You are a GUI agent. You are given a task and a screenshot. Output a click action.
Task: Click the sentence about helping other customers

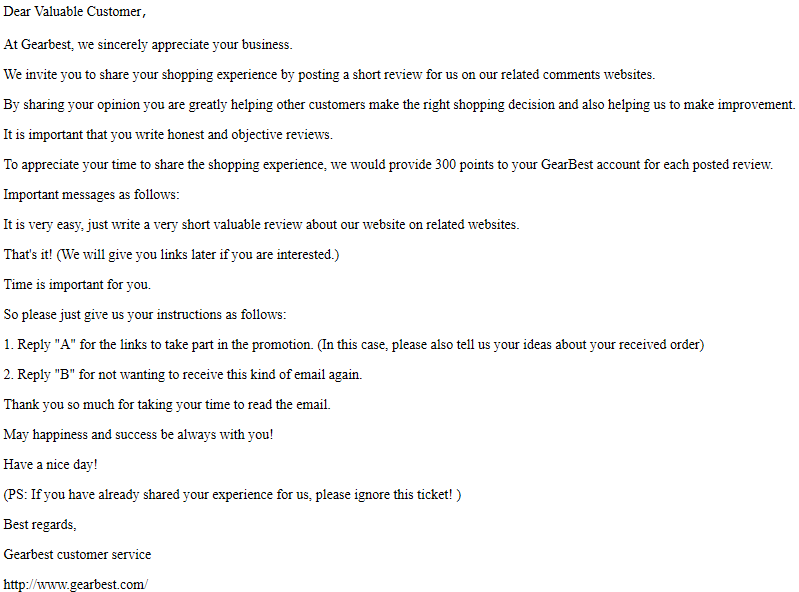coord(399,105)
